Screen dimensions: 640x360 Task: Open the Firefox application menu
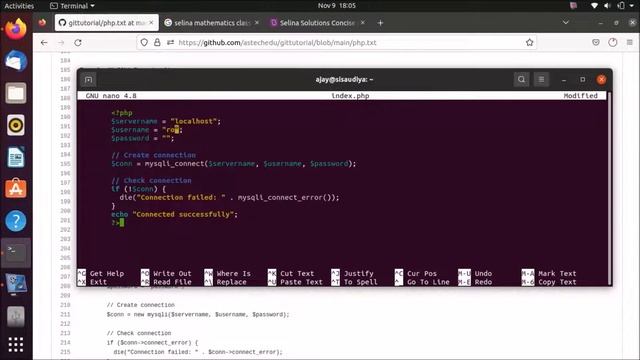(629, 42)
